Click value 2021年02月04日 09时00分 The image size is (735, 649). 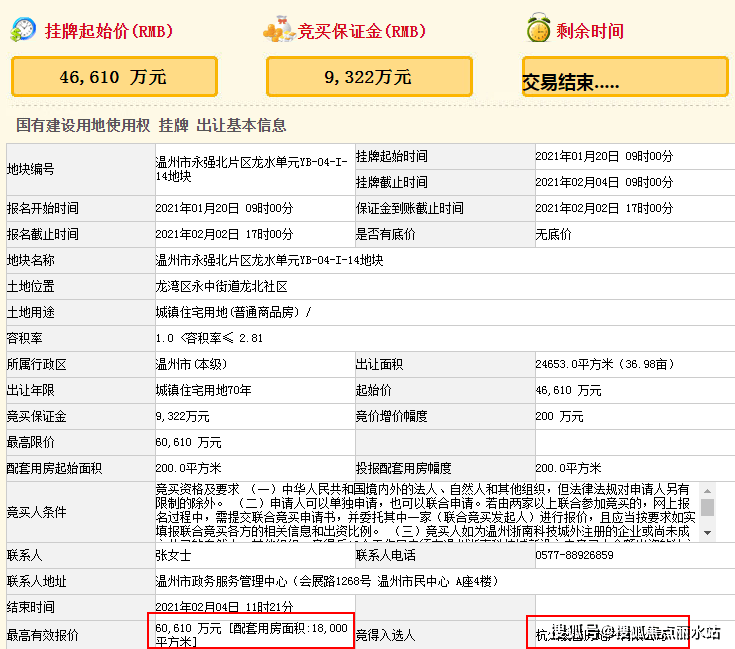[x=604, y=182]
